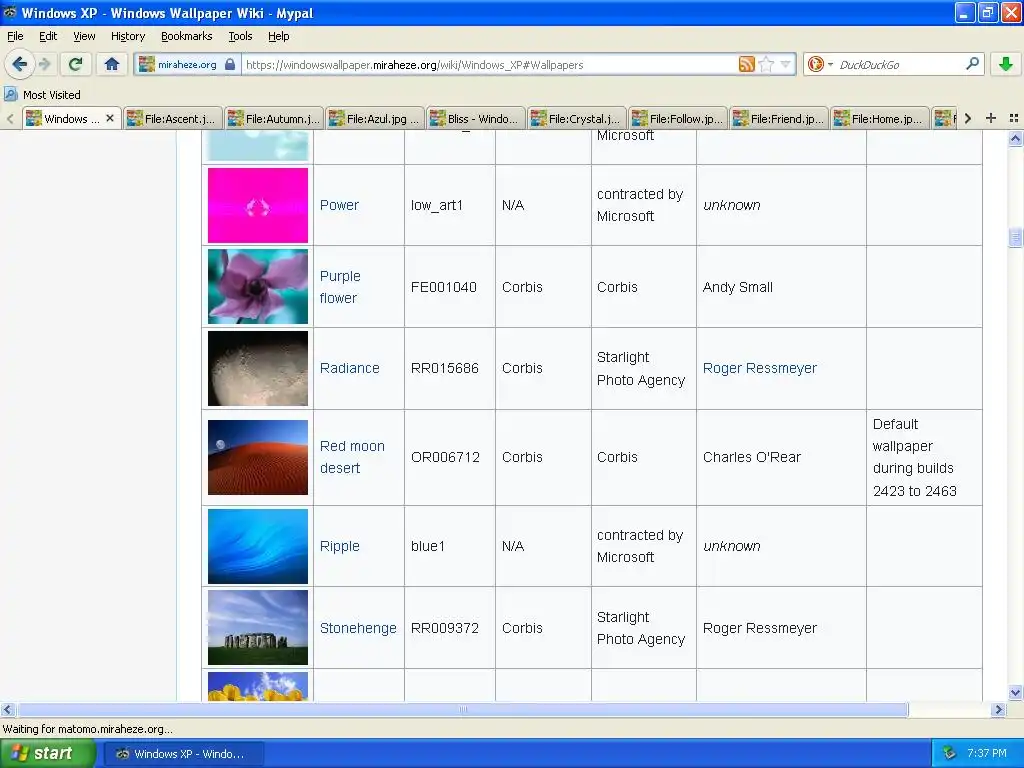Bookmark this page with the star icon
Image resolution: width=1024 pixels, height=768 pixels.
(x=767, y=64)
